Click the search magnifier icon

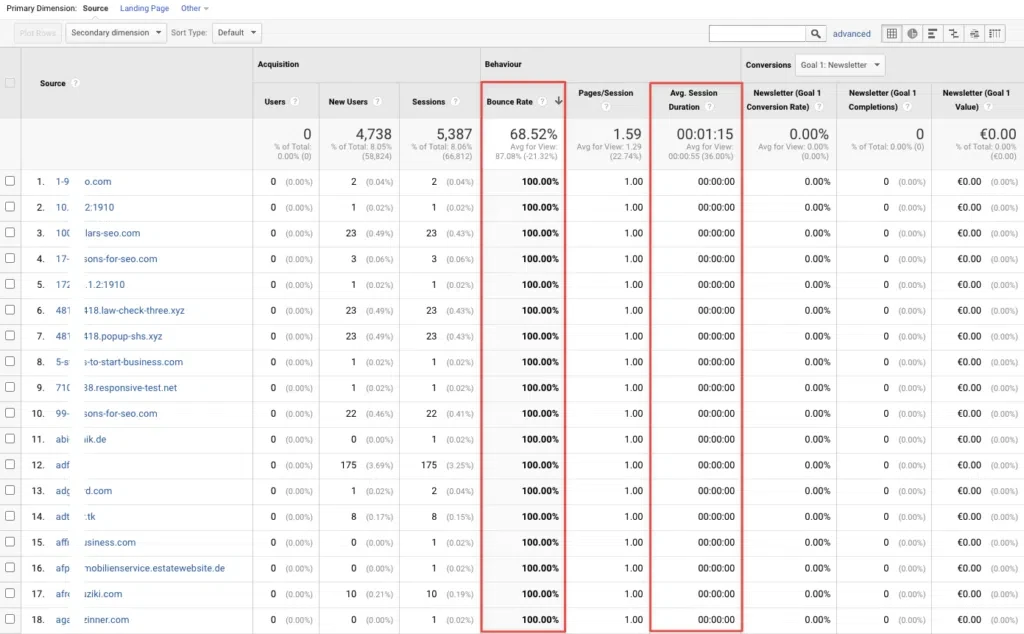(x=816, y=33)
